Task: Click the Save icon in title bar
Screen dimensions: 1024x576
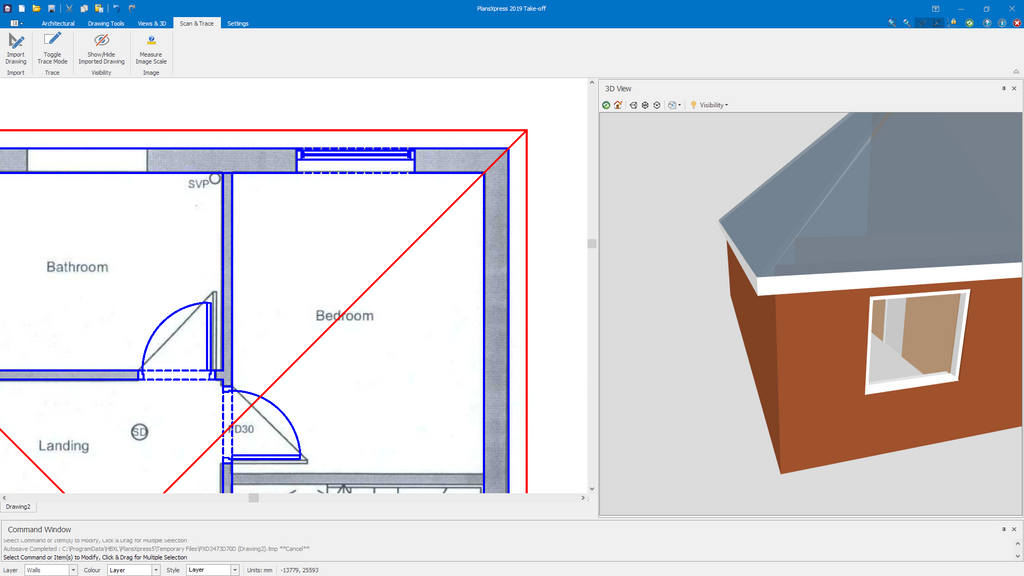Action: (52, 8)
